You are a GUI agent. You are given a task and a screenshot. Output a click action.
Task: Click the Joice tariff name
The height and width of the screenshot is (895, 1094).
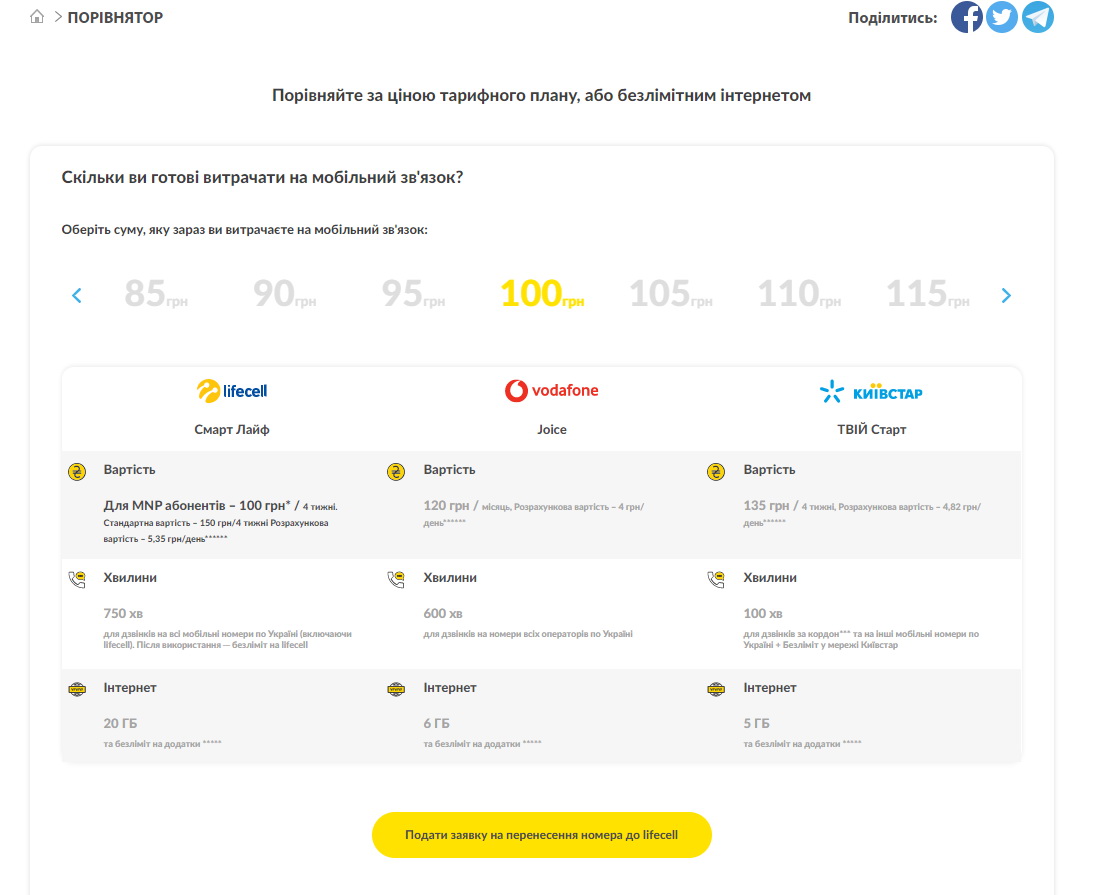pyautogui.click(x=551, y=430)
